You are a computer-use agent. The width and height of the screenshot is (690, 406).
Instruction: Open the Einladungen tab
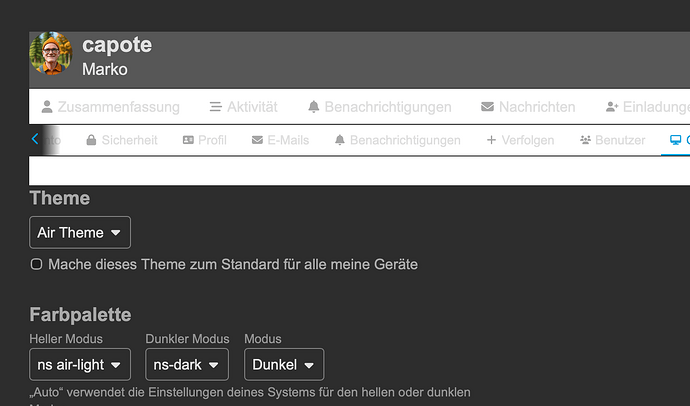648,107
